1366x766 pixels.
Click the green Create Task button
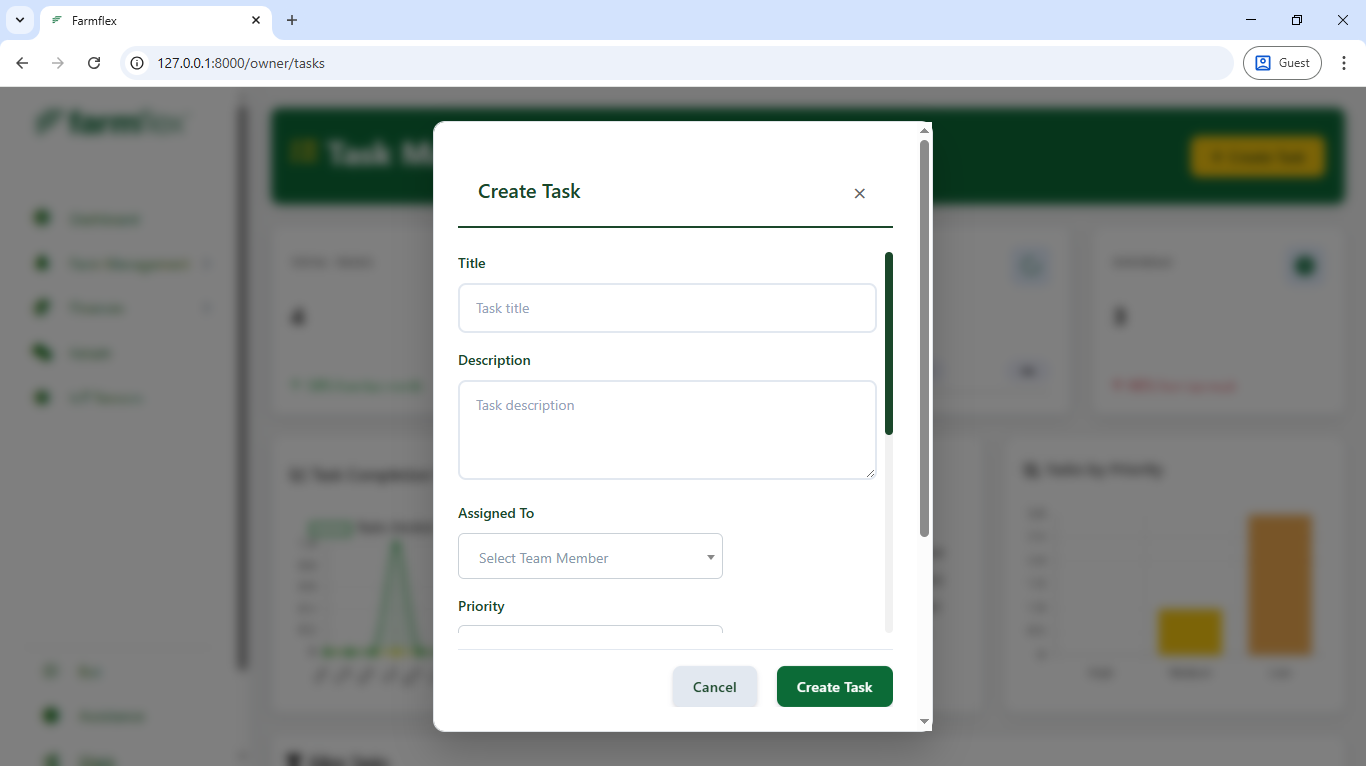click(x=835, y=687)
